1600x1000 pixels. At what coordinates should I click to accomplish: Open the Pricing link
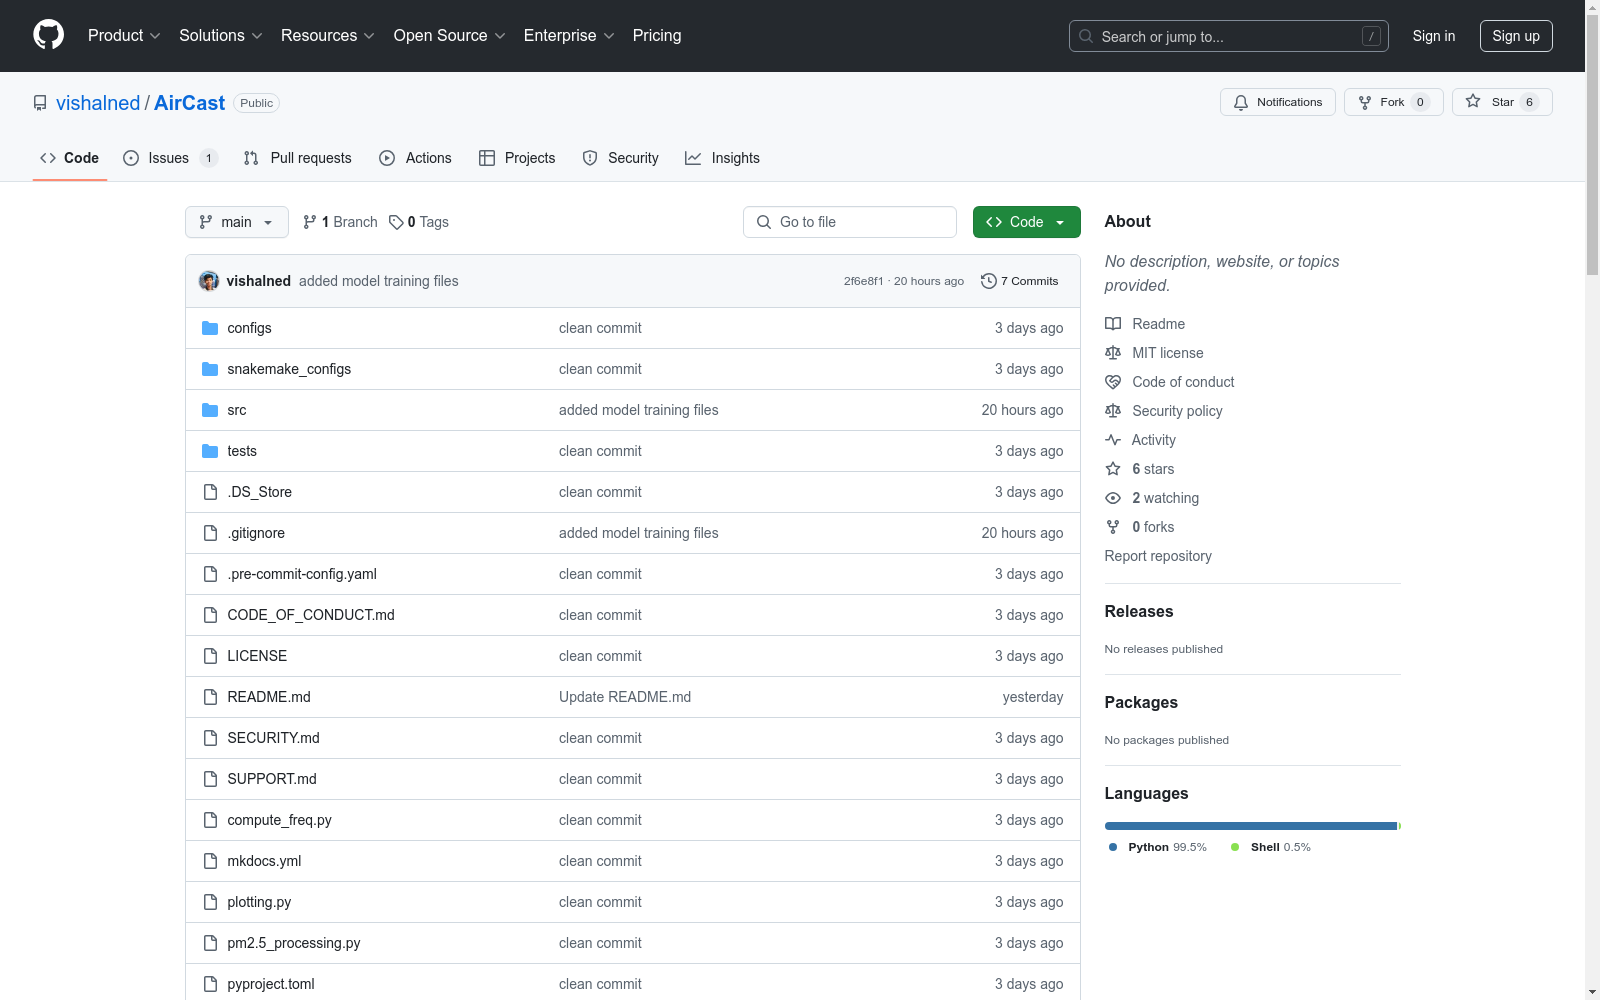(657, 36)
